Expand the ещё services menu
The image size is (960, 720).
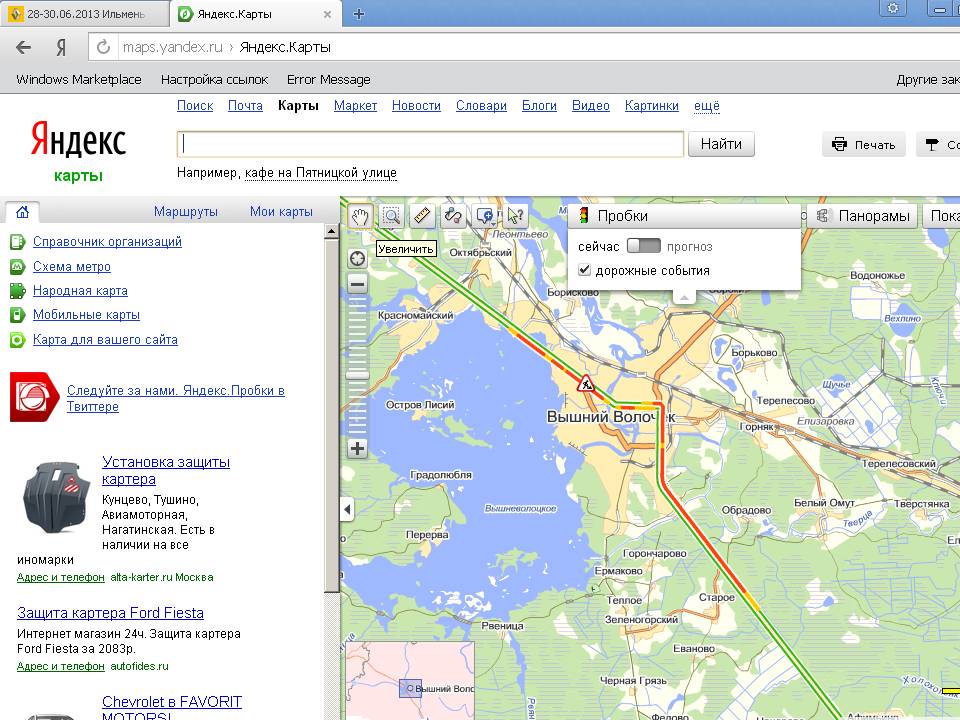coord(706,106)
